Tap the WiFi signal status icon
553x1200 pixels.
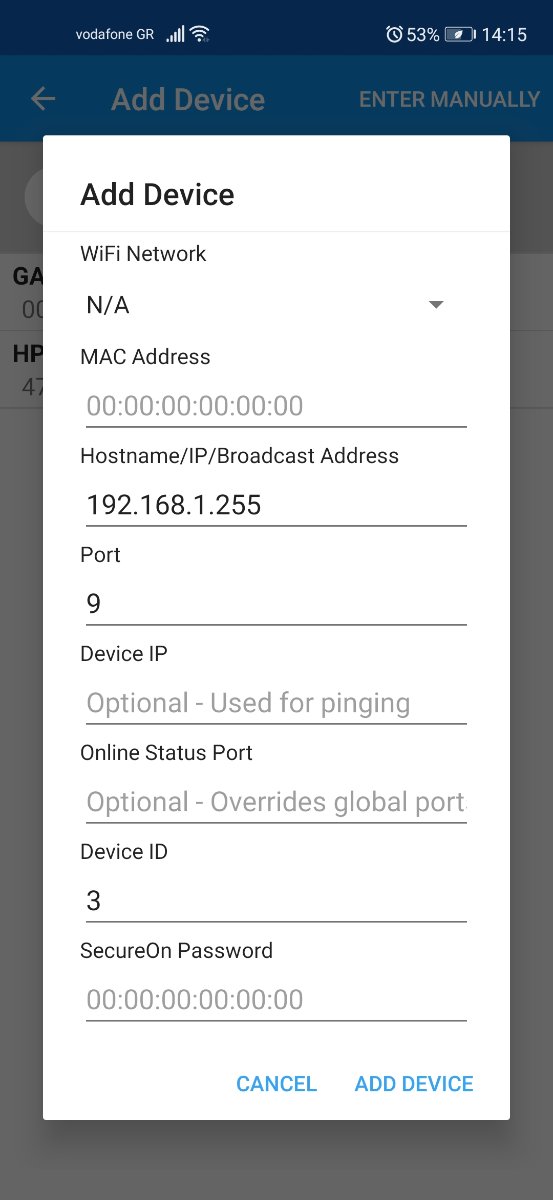coord(200,34)
